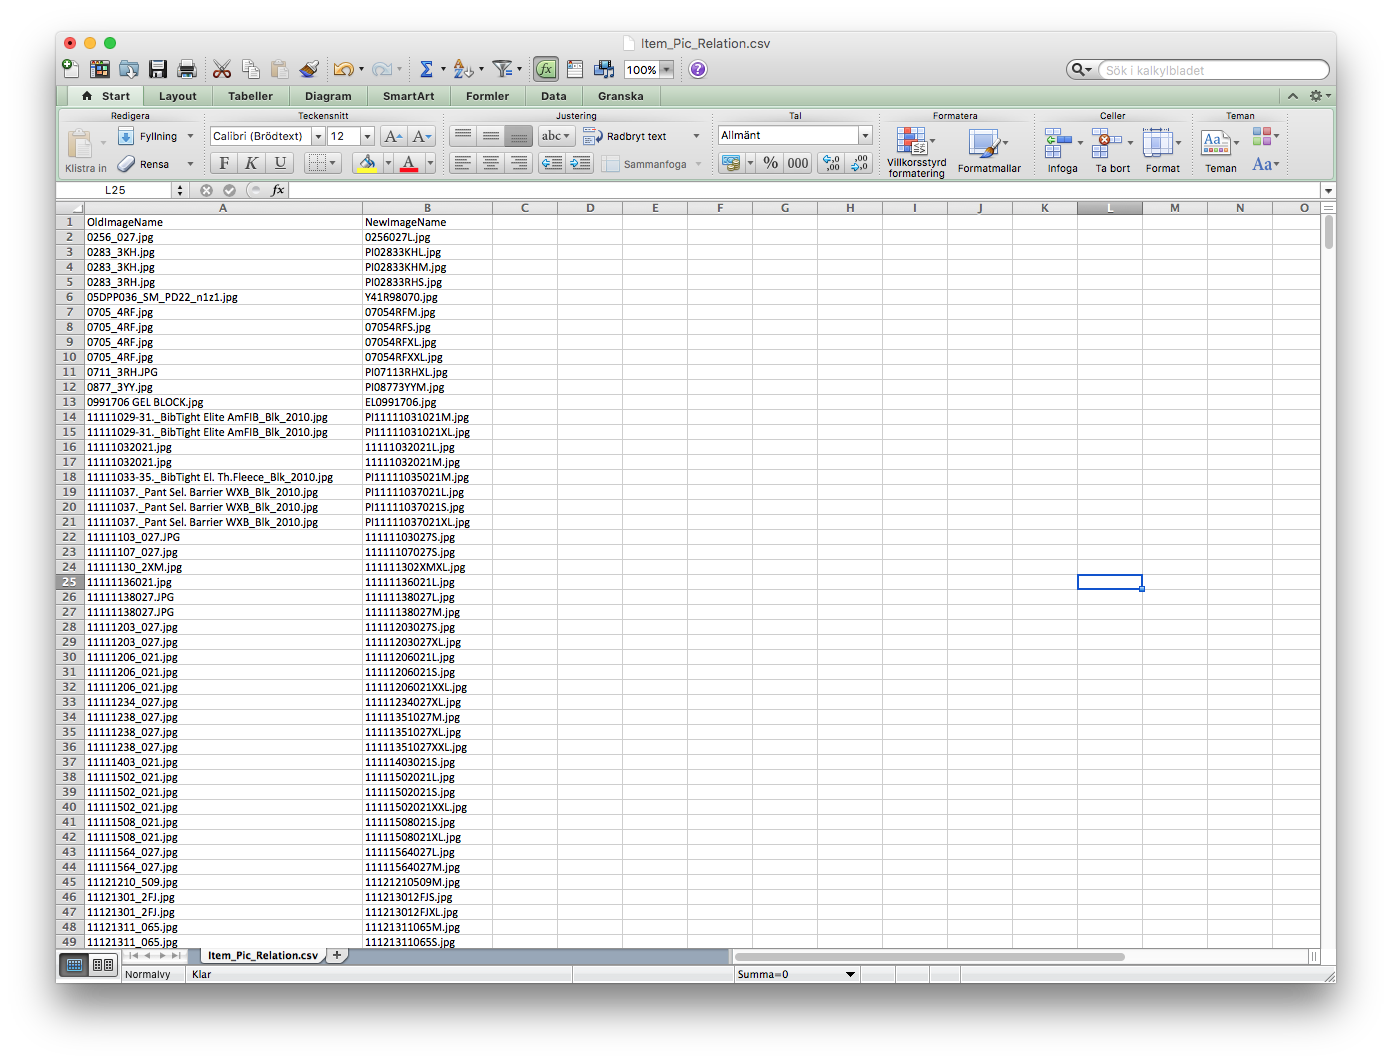
Task: Open the Format cells icon menu
Action: point(1162,152)
